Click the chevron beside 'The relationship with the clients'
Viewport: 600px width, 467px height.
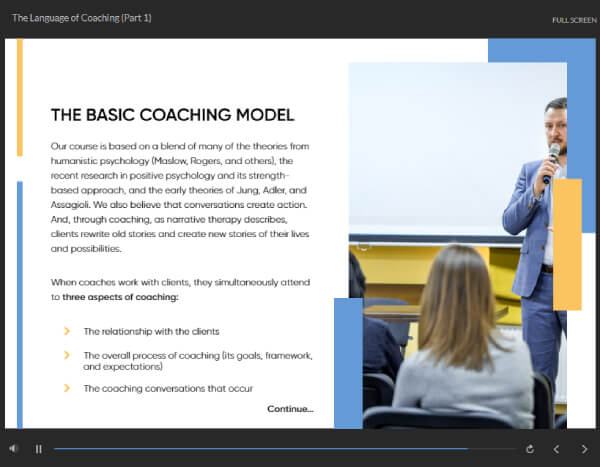click(x=67, y=331)
